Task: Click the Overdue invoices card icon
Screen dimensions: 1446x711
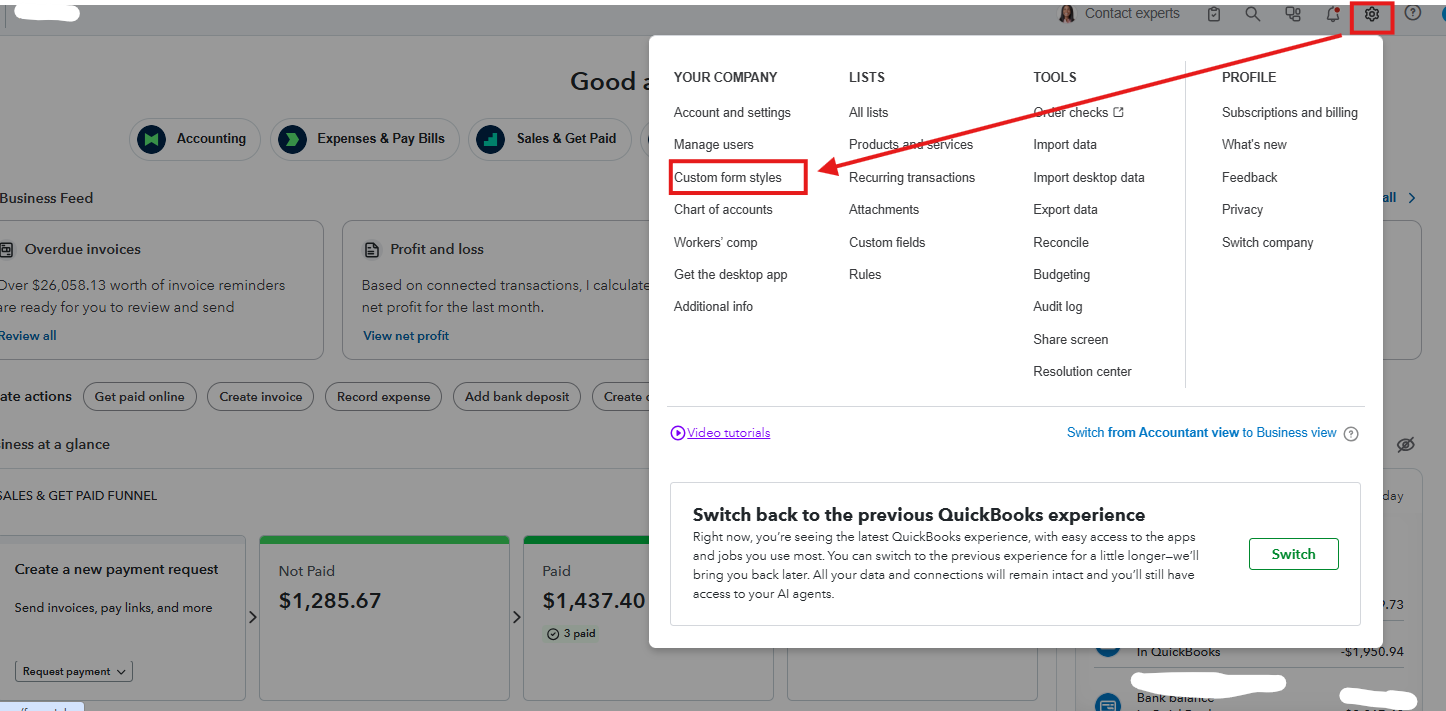Action: click(x=7, y=249)
